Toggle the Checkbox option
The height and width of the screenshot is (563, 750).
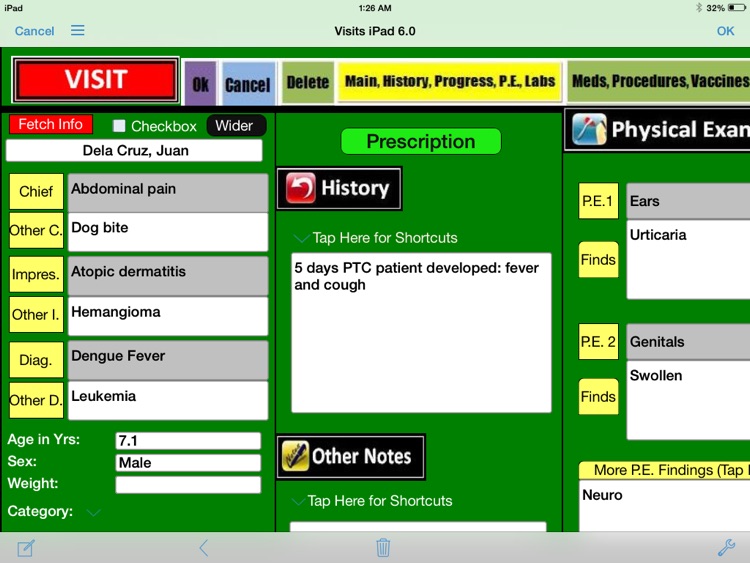point(119,126)
